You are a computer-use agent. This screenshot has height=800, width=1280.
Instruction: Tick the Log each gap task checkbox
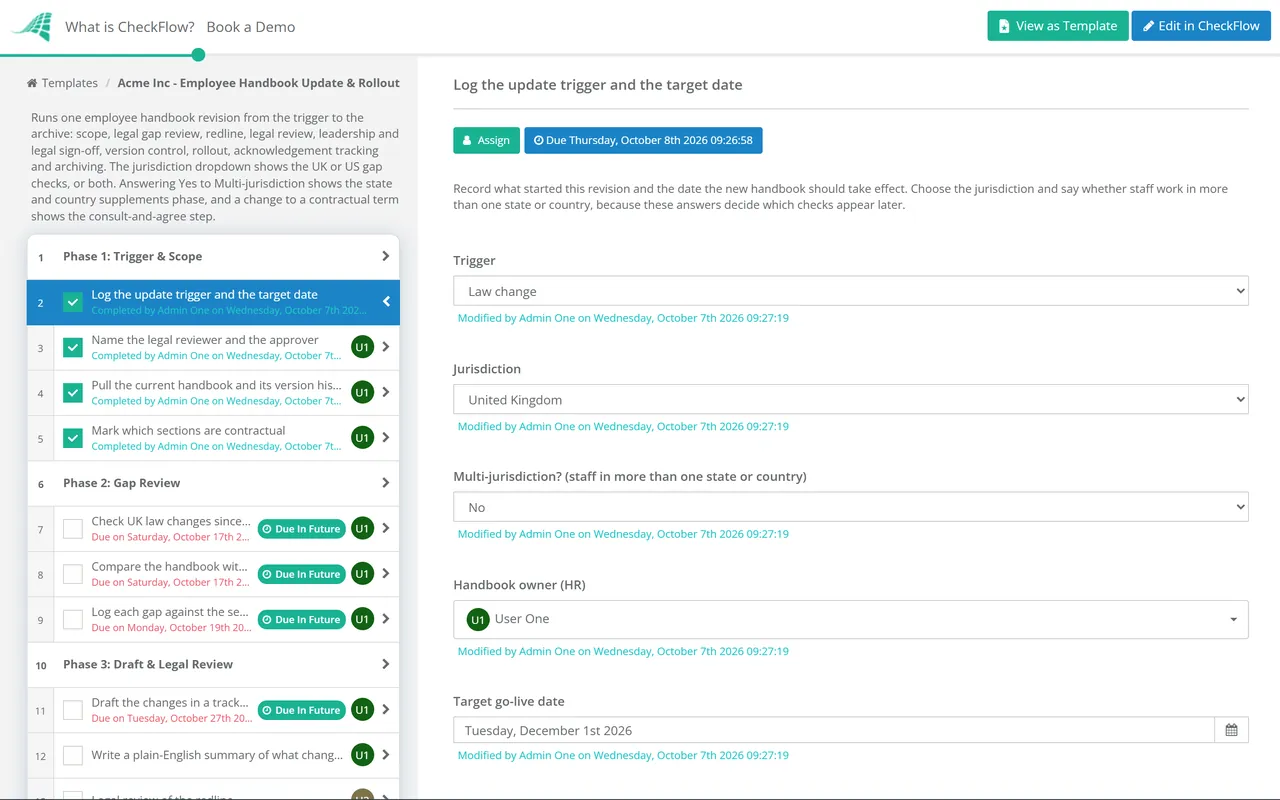tap(73, 619)
